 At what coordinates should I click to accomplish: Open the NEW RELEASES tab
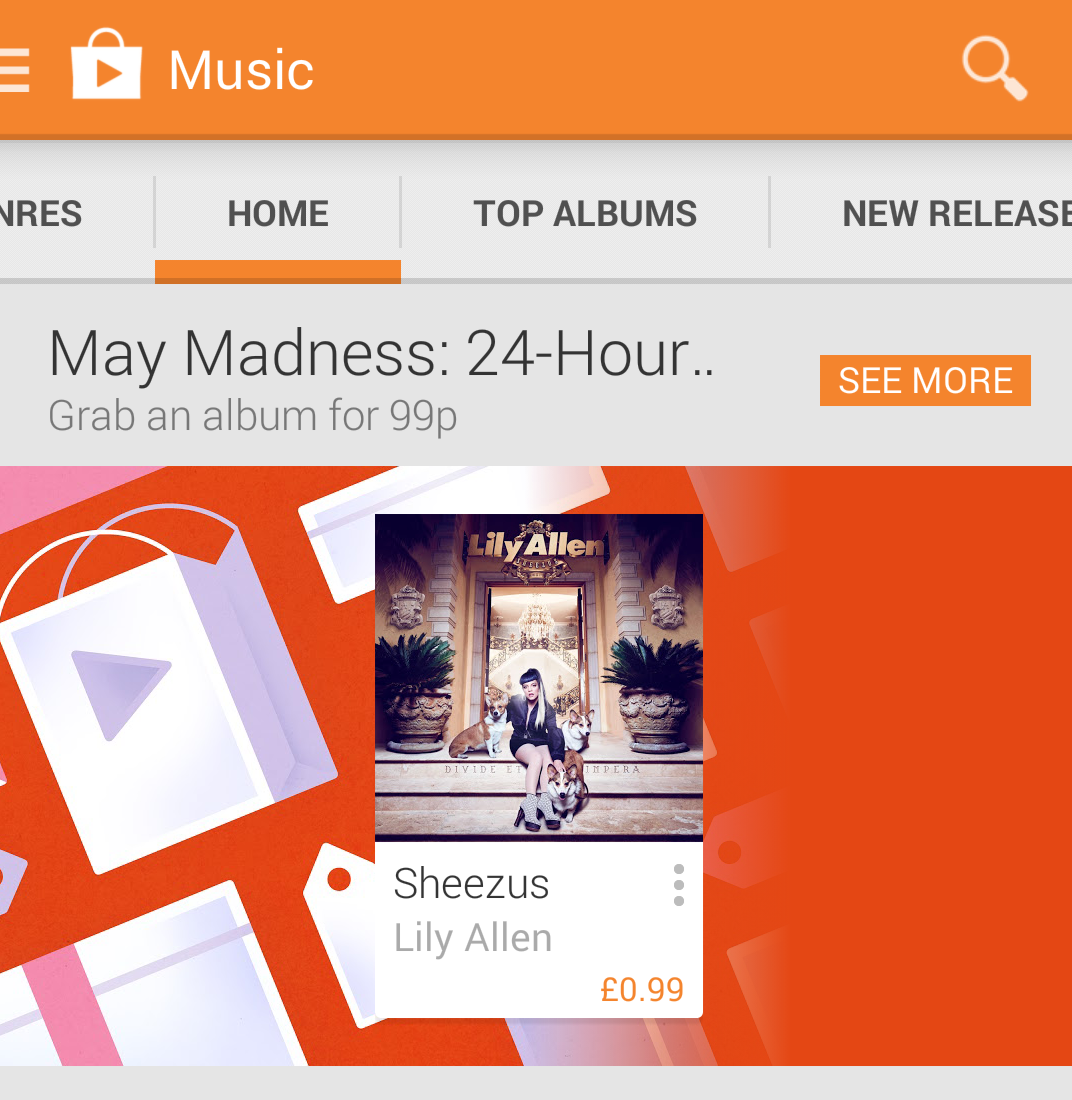pyautogui.click(x=922, y=213)
